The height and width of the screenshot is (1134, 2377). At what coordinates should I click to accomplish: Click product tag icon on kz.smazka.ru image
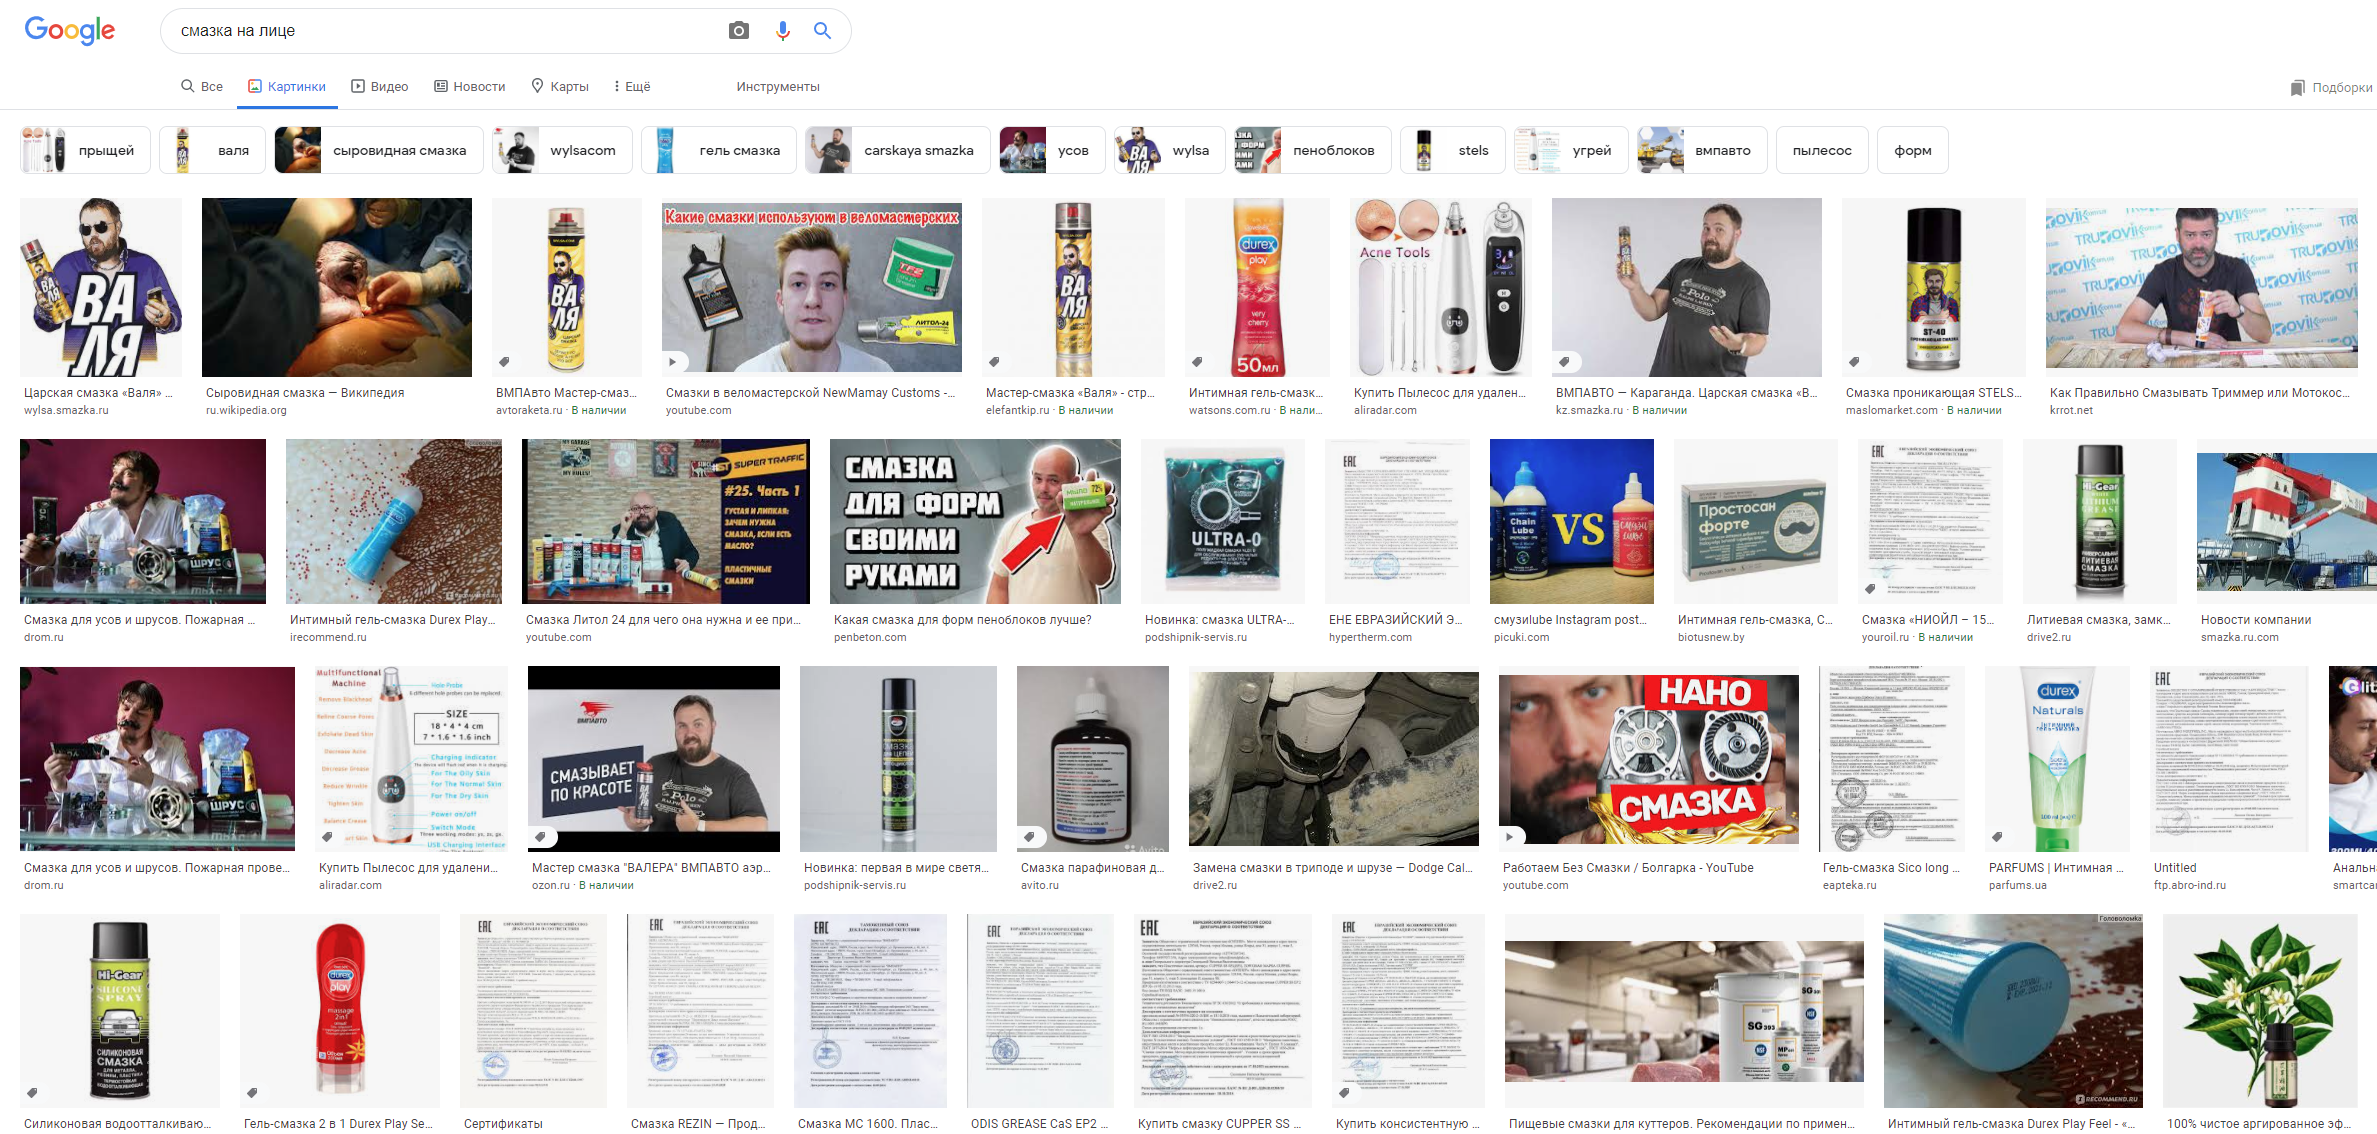tap(1564, 362)
